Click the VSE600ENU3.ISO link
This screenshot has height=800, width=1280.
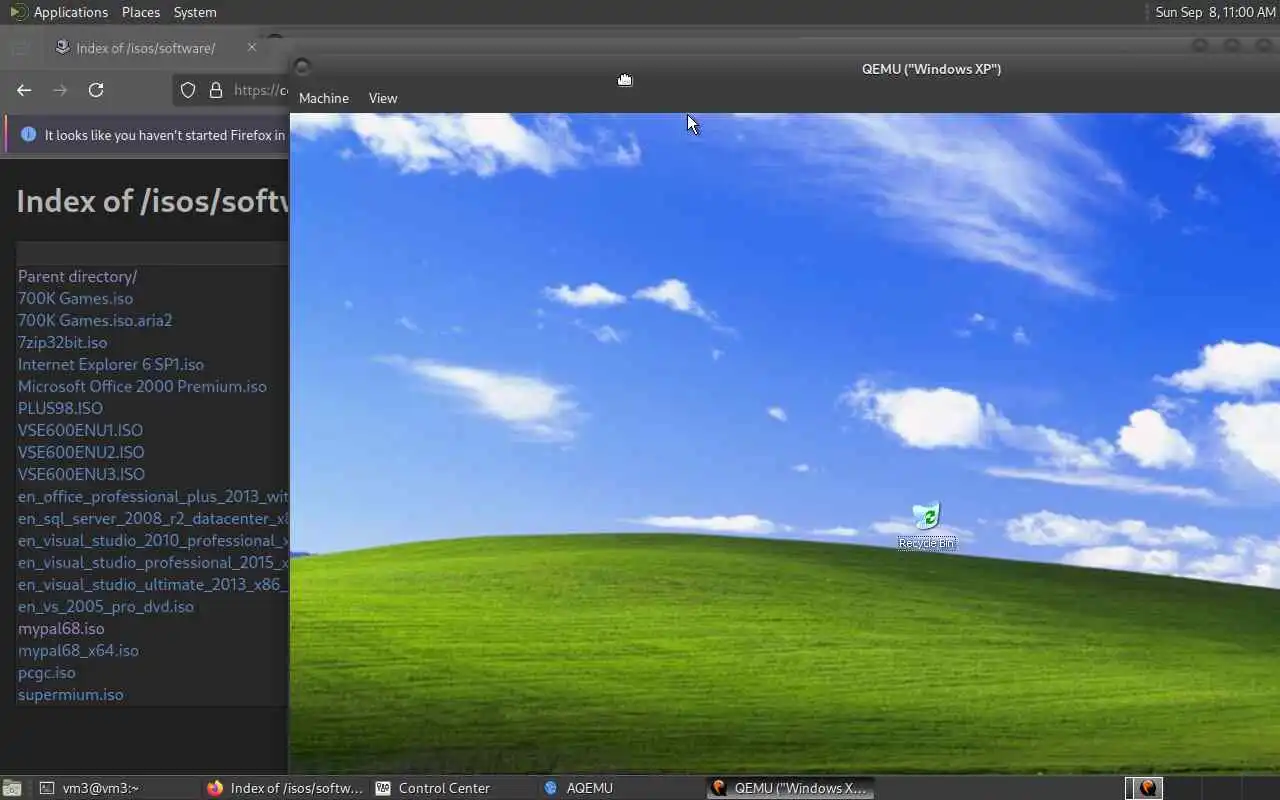[x=81, y=474]
